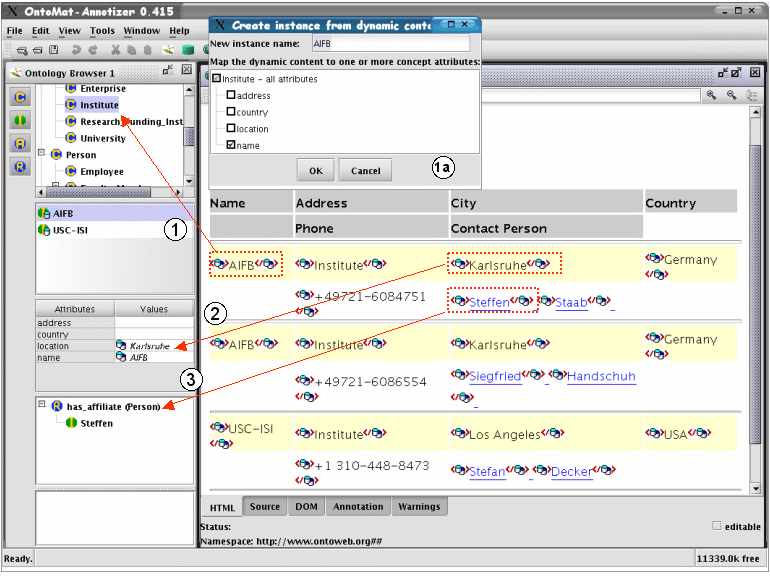Iconify the Ontology Browser 1 panel

168,70
